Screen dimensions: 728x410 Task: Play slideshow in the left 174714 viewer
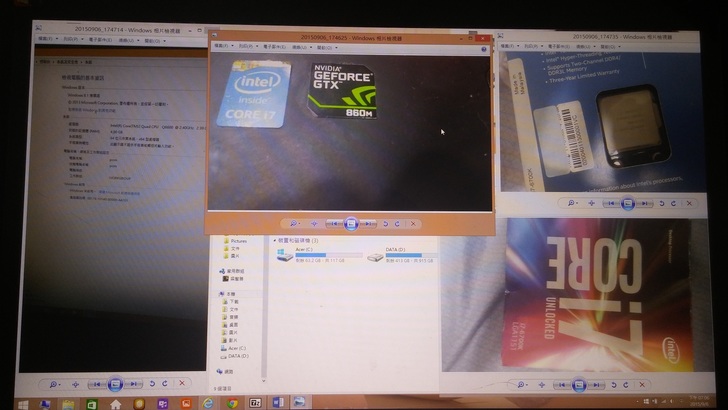pyautogui.click(x=115, y=384)
